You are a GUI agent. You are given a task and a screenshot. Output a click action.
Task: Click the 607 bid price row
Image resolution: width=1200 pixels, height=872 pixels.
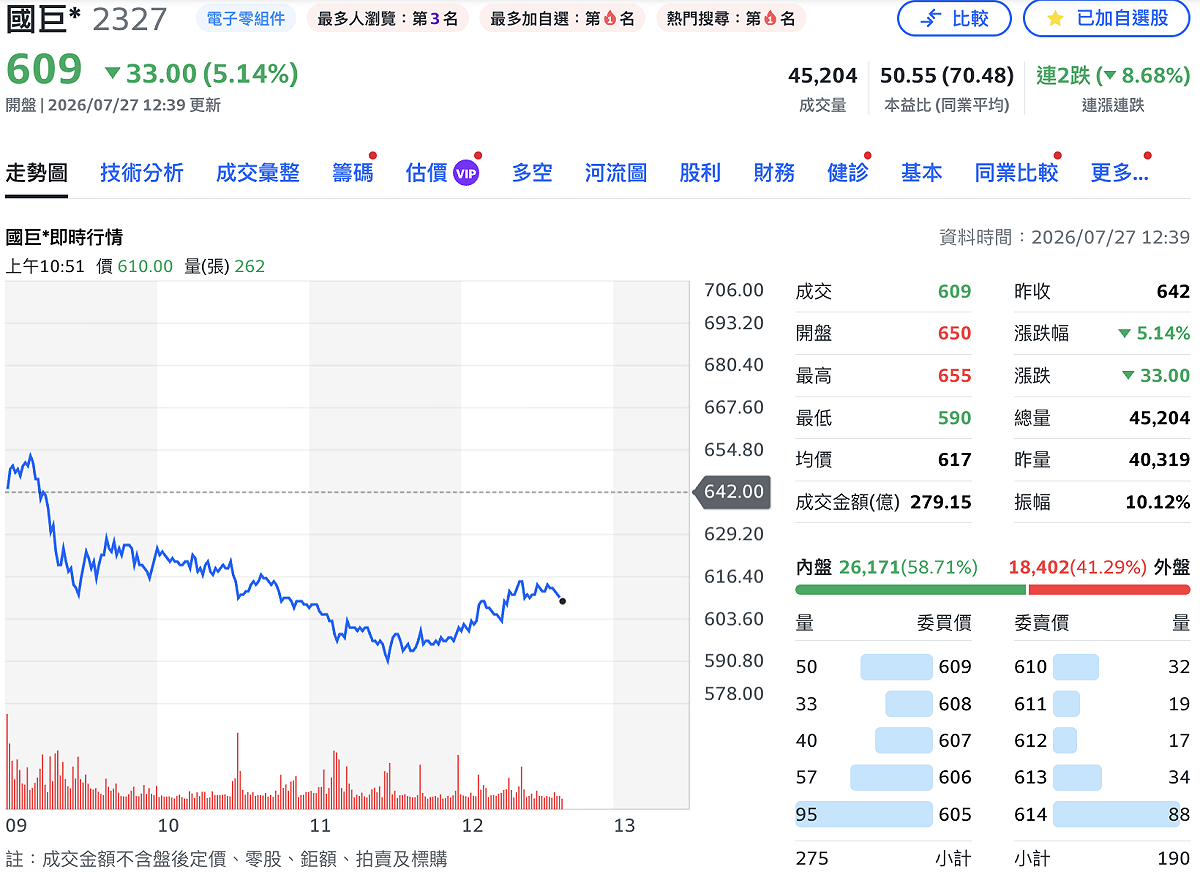[884, 741]
